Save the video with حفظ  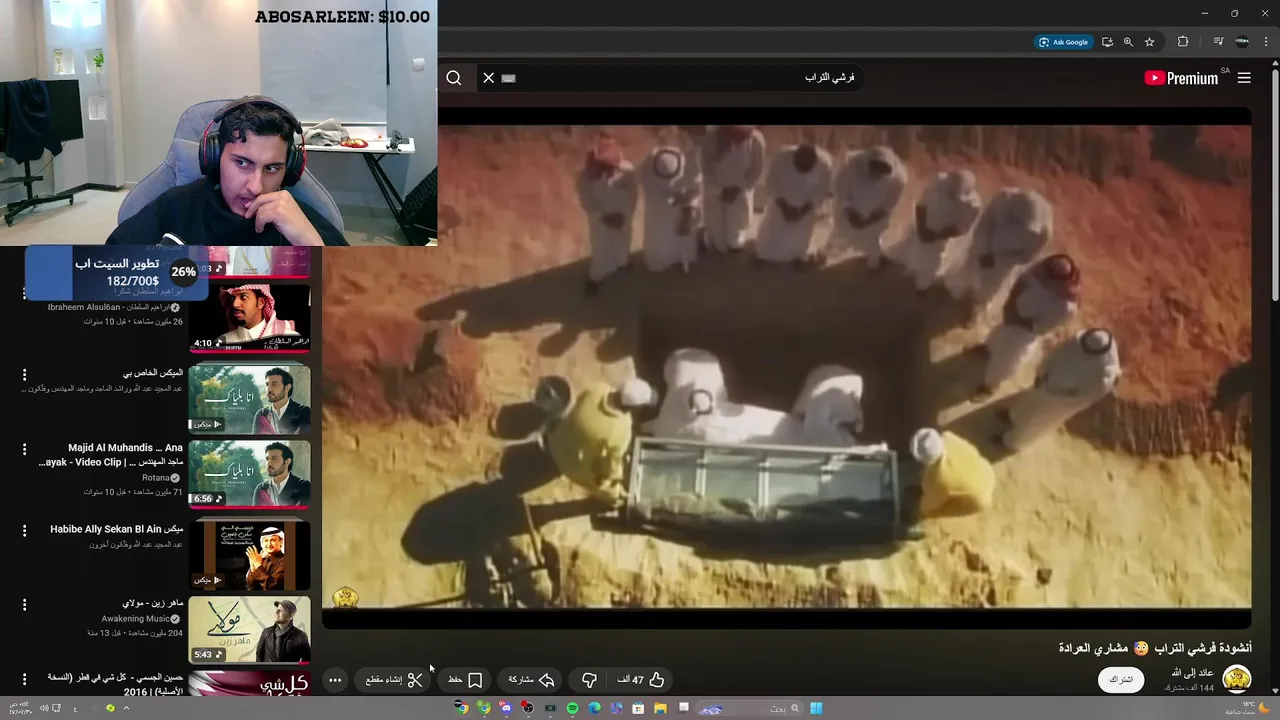[x=465, y=680]
